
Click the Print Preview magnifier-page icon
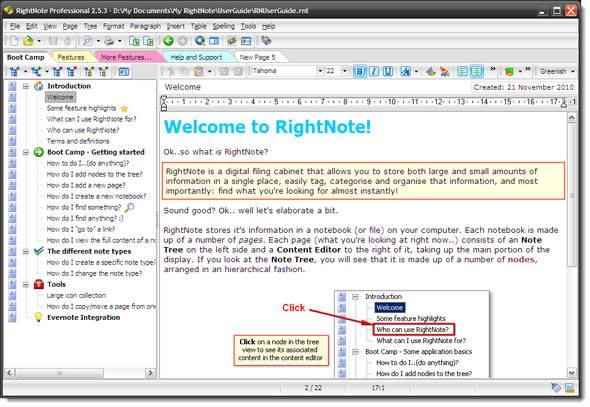pyautogui.click(x=87, y=41)
